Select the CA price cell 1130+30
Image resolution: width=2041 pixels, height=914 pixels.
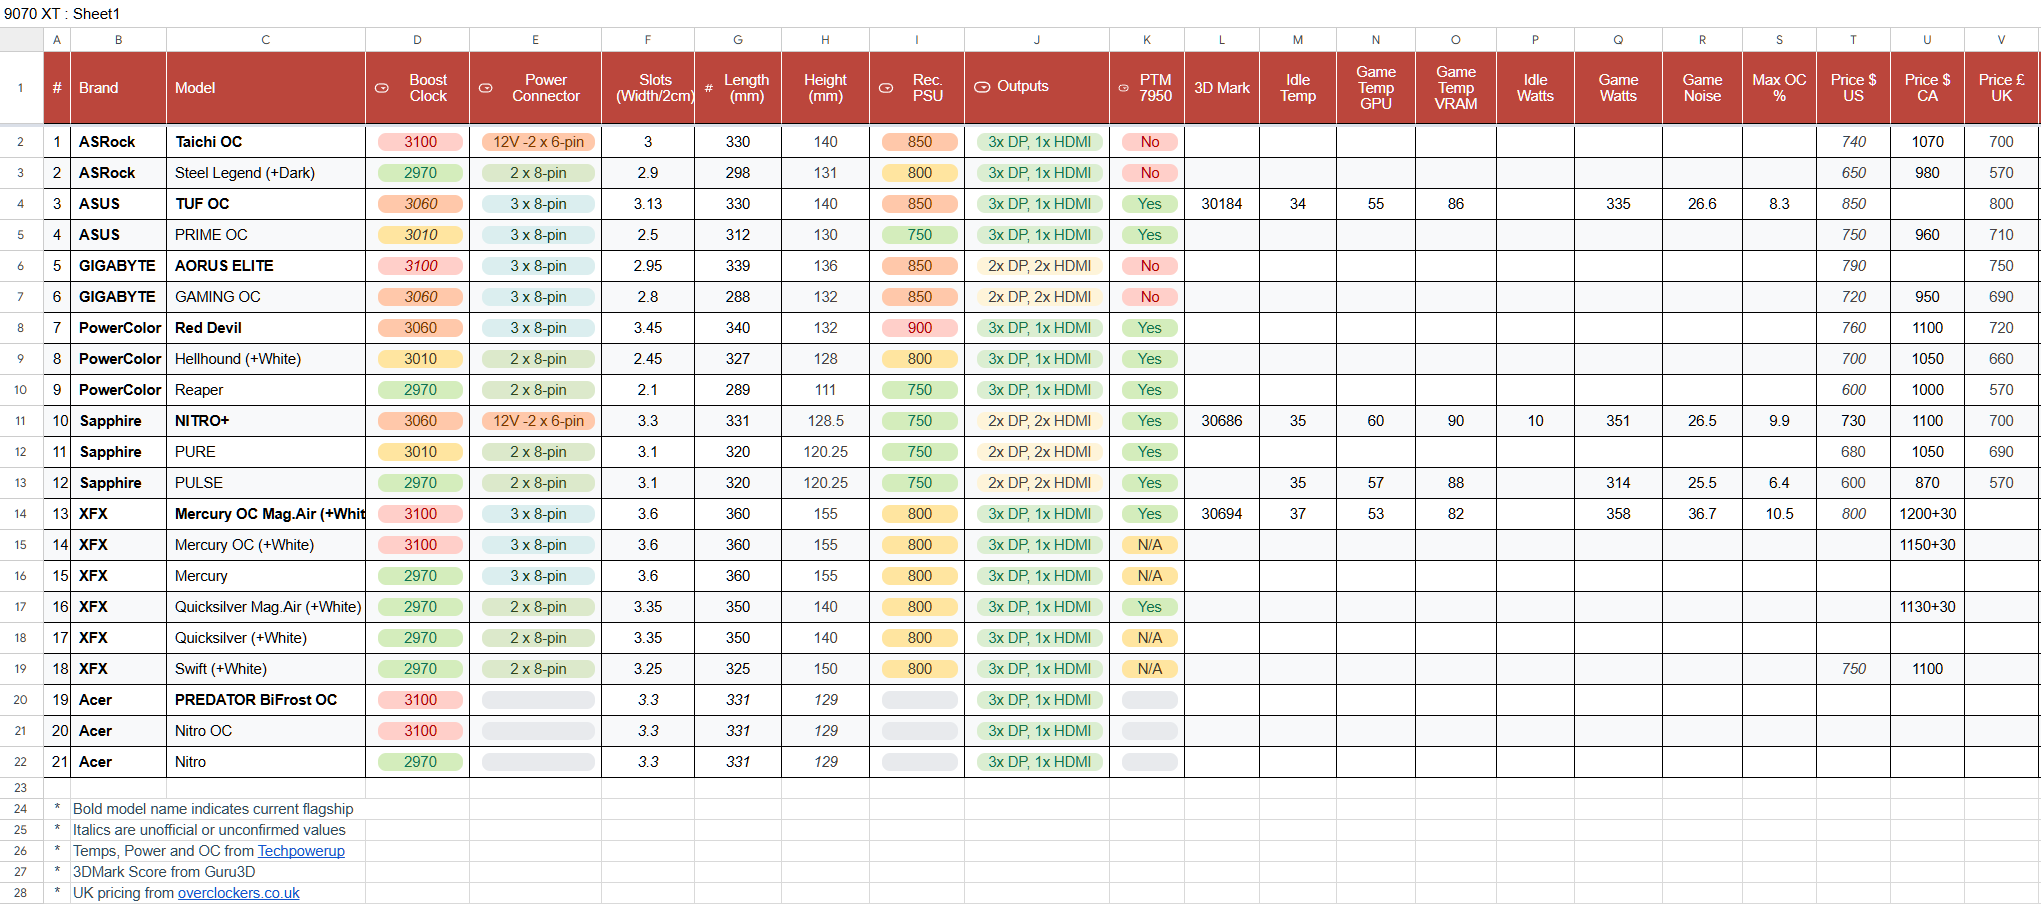coord(1927,607)
